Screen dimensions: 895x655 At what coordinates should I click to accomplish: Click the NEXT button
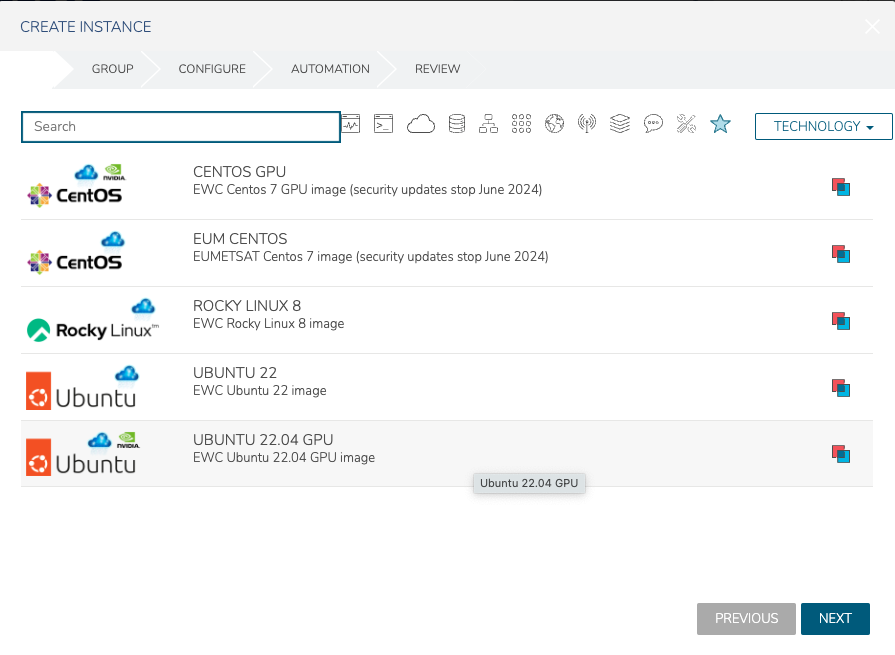pyautogui.click(x=835, y=618)
